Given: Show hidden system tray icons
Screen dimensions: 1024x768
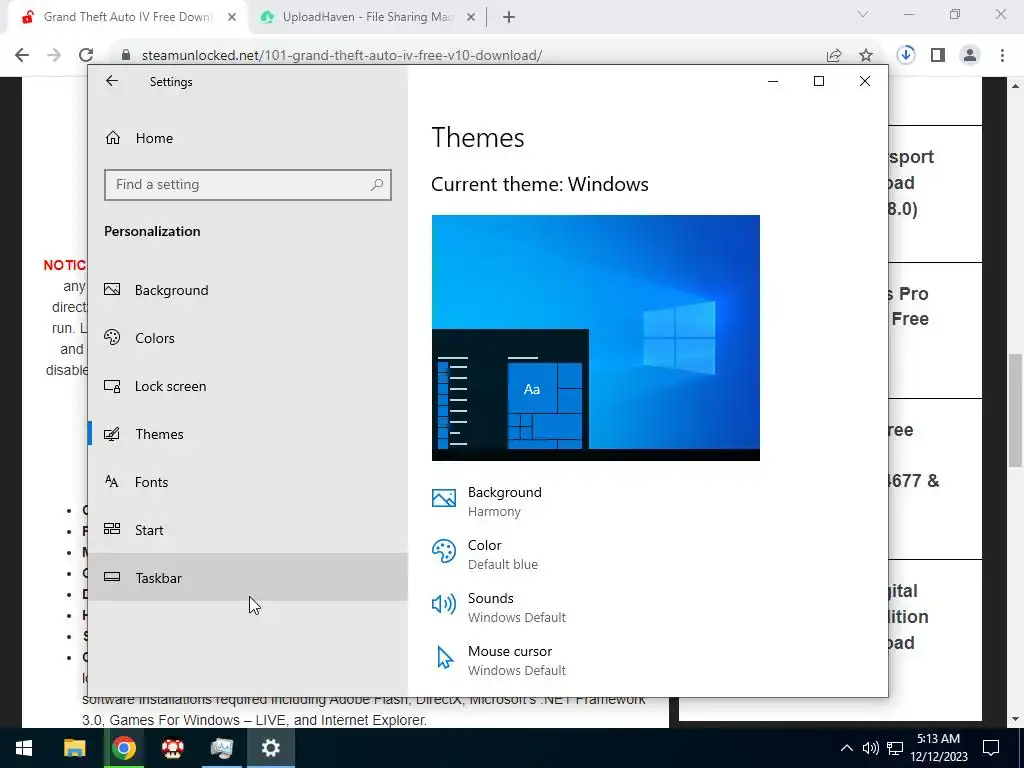Looking at the screenshot, I should (846, 748).
